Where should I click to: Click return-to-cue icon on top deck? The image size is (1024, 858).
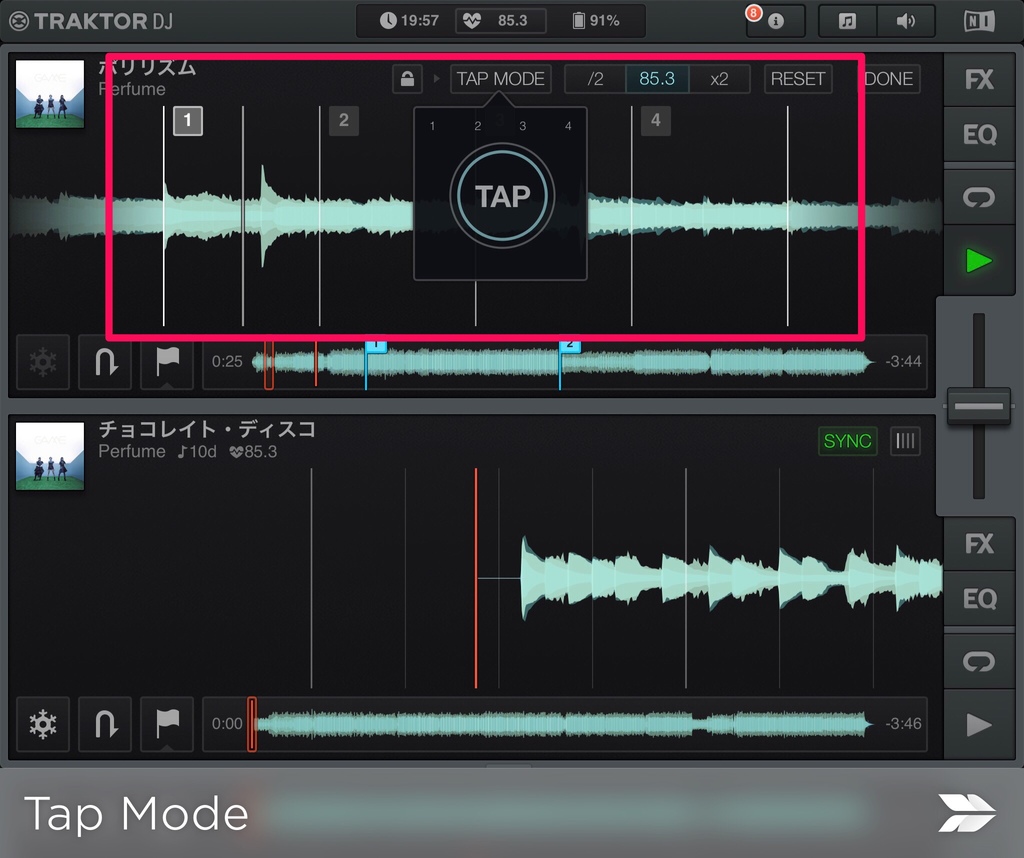tap(105, 362)
